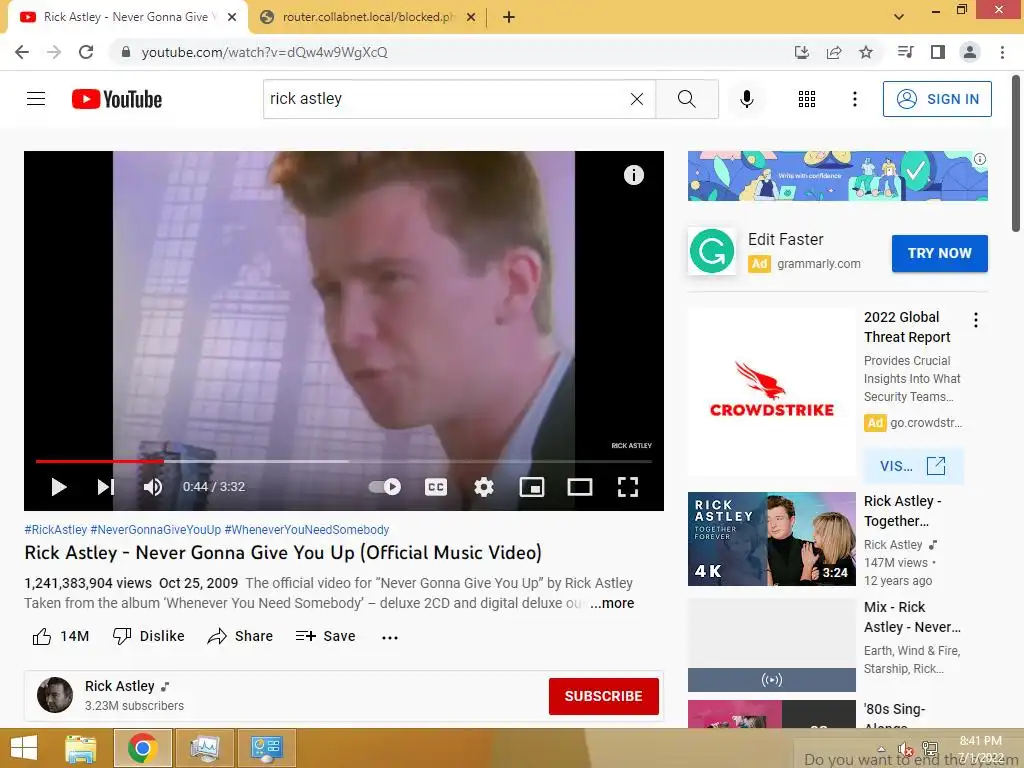Click the install app icon in address bar
The image size is (1024, 768).
coord(801,52)
